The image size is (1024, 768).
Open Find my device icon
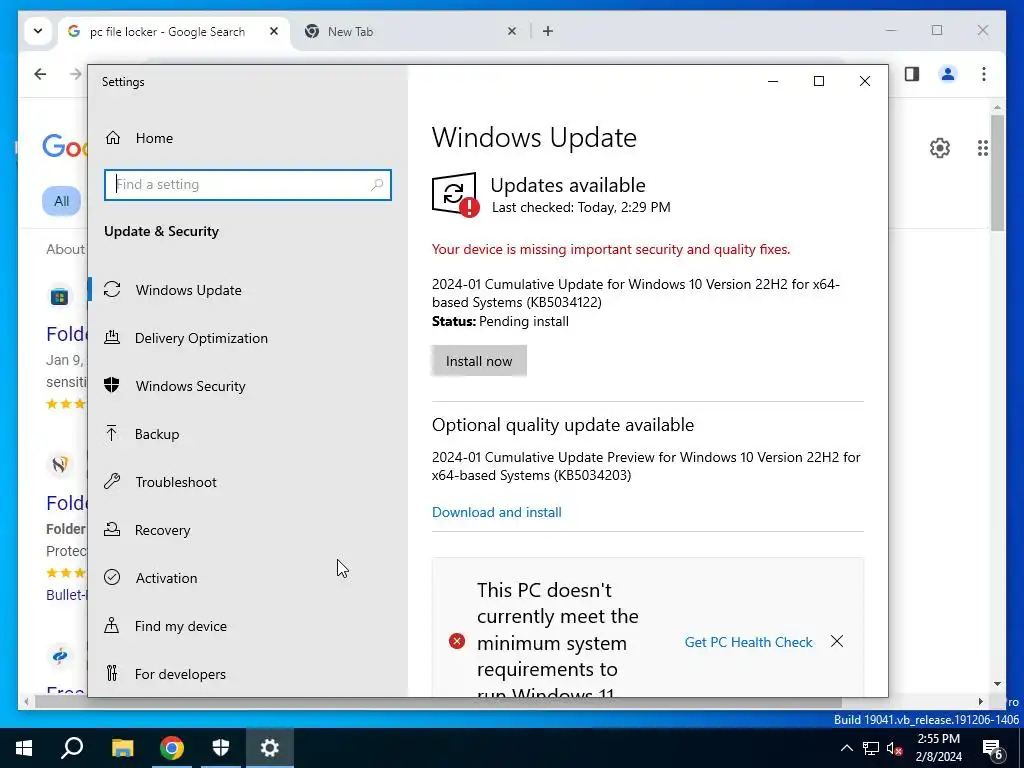coord(112,626)
